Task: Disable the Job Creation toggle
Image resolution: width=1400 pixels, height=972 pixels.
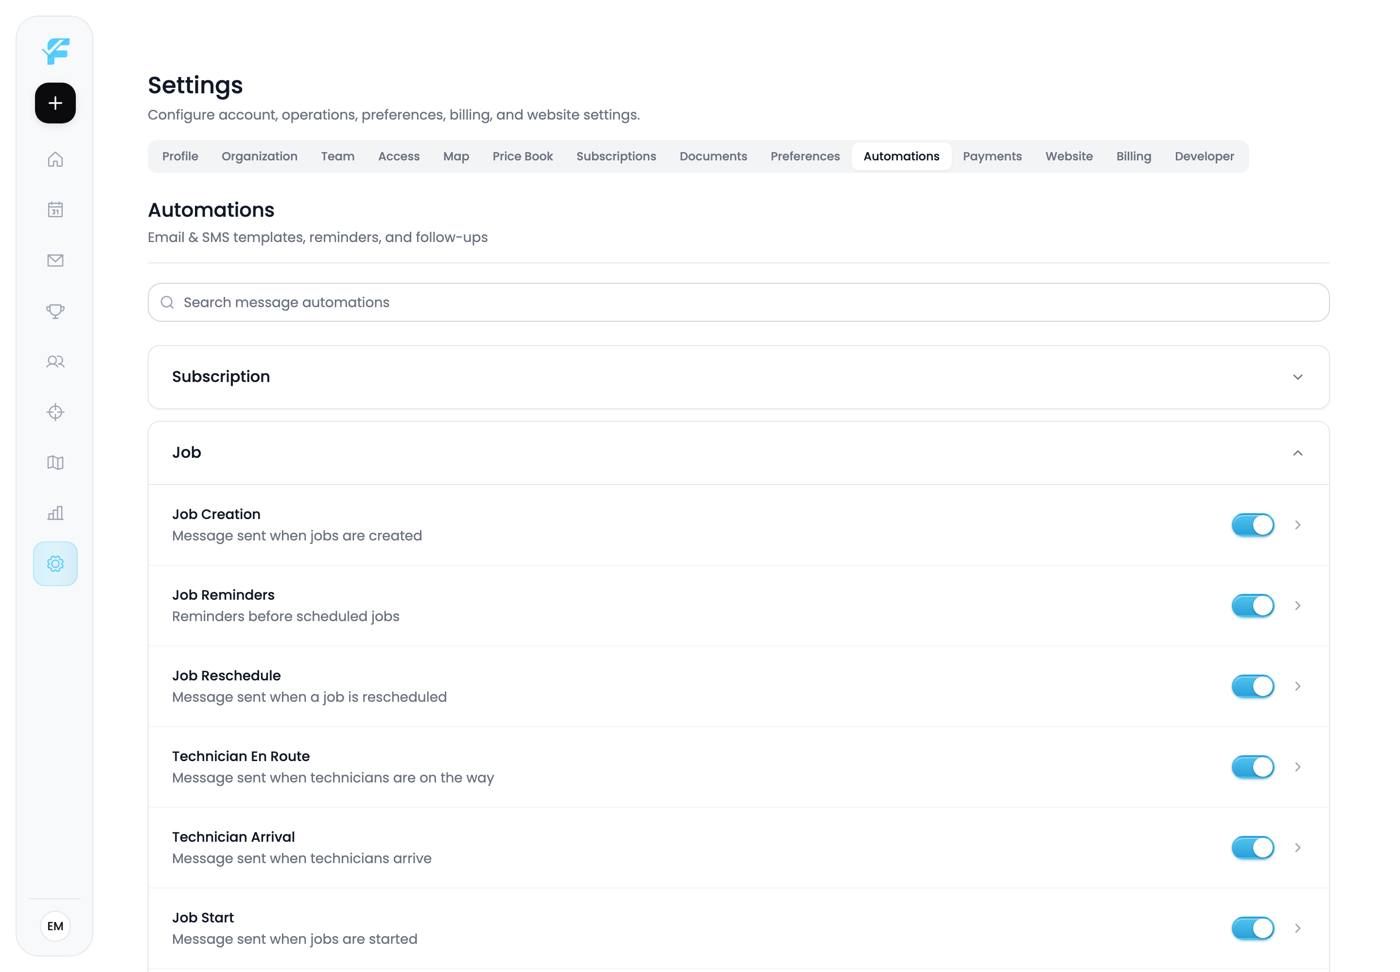Action: point(1253,525)
